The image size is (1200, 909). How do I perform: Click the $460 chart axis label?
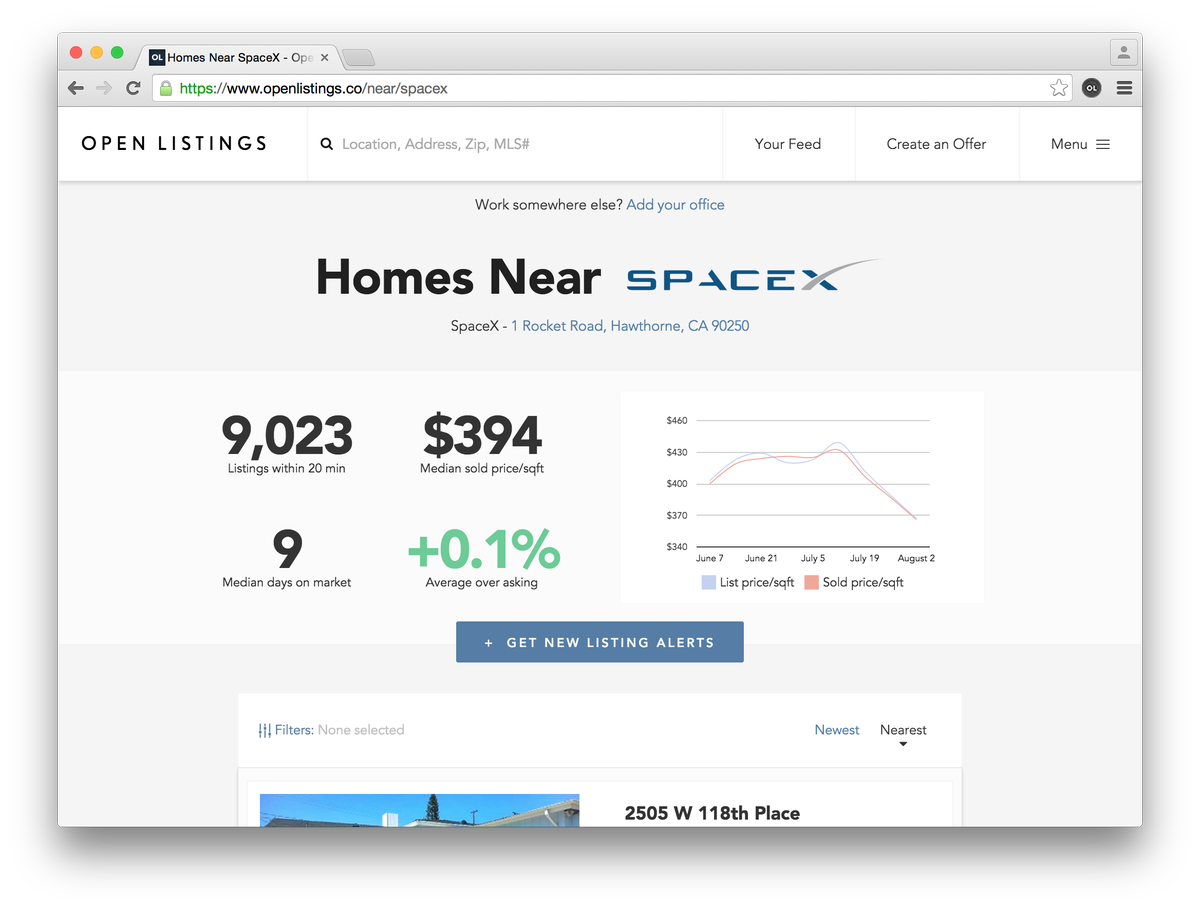(677, 421)
